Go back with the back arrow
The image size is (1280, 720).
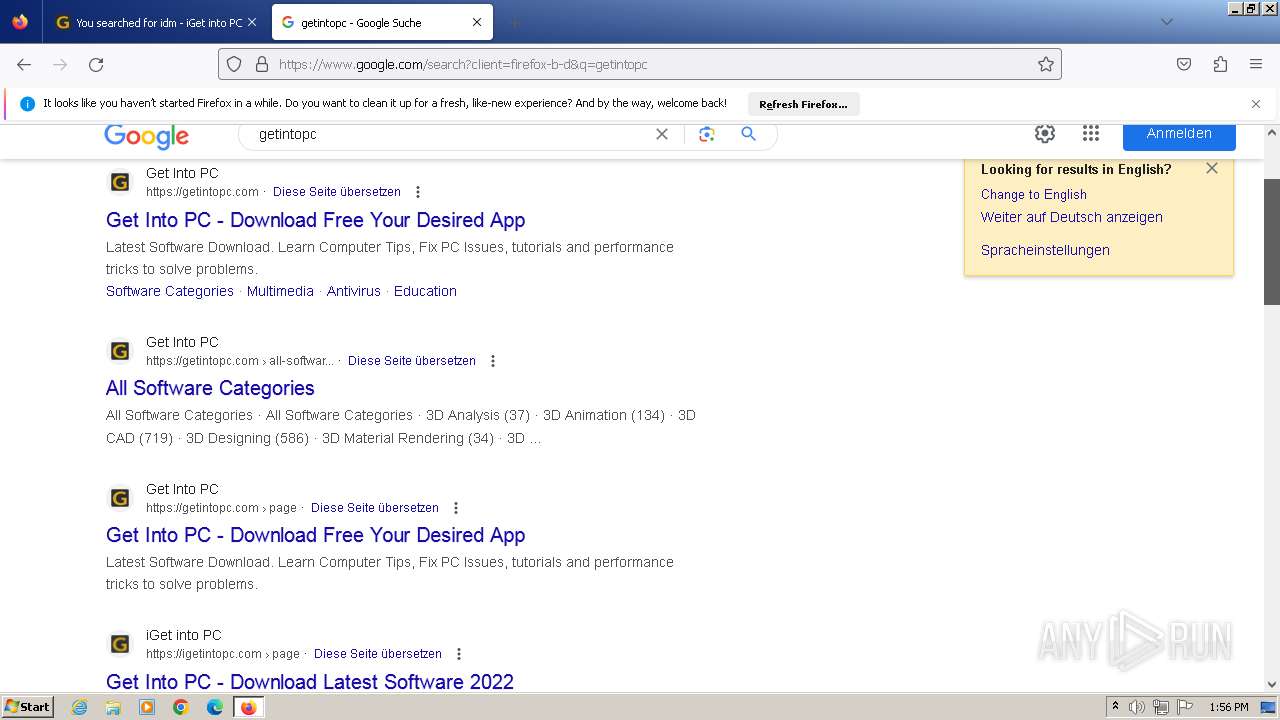click(24, 64)
